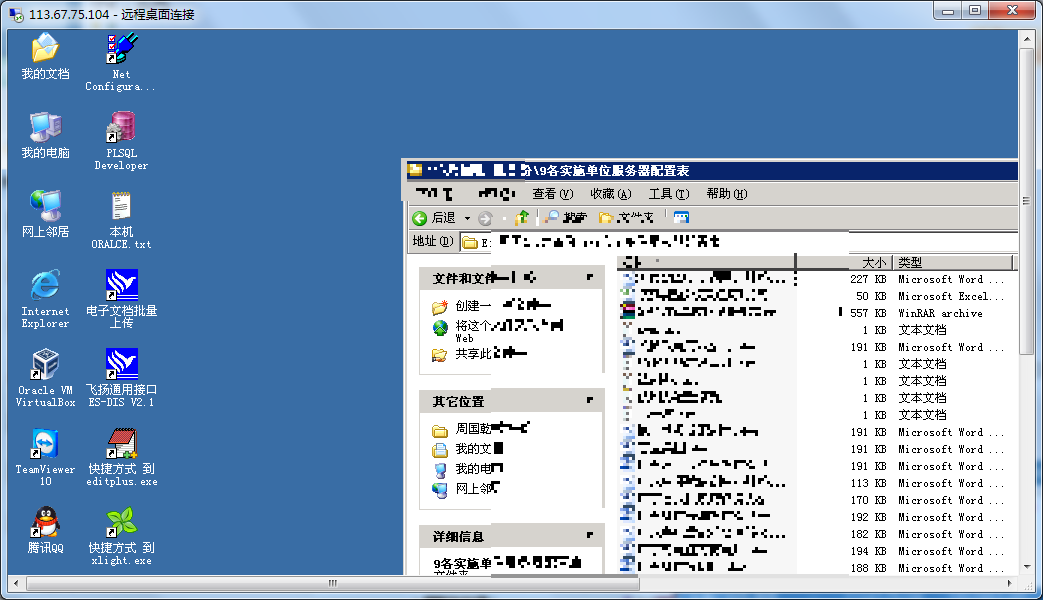The width and height of the screenshot is (1043, 600).
Task: Launch Oracle VM VirtualBox
Action: coord(45,378)
